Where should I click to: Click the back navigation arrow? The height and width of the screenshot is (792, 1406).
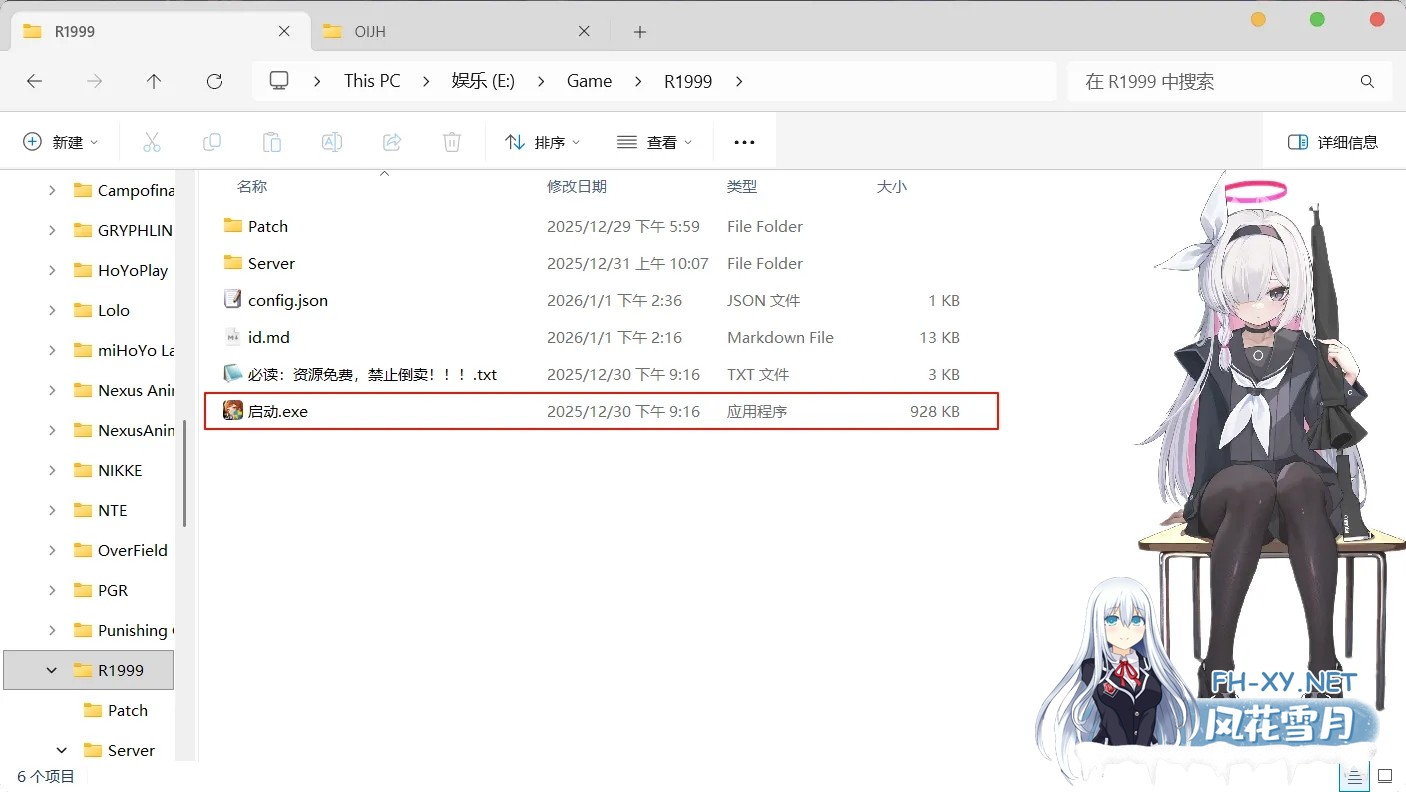pos(34,81)
